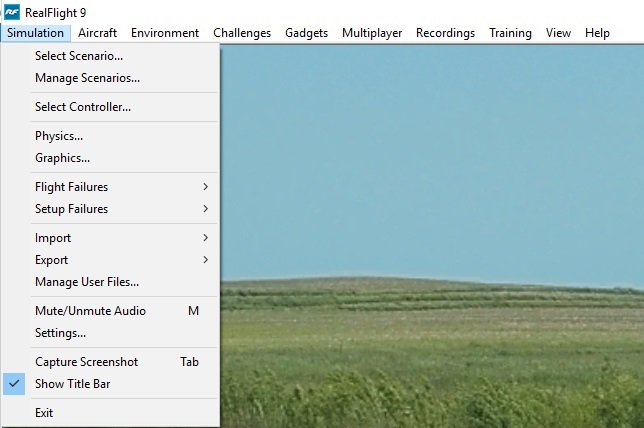Toggle Mute/Unmute Audio option
Viewport: 644px width, 428px height.
coord(90,311)
